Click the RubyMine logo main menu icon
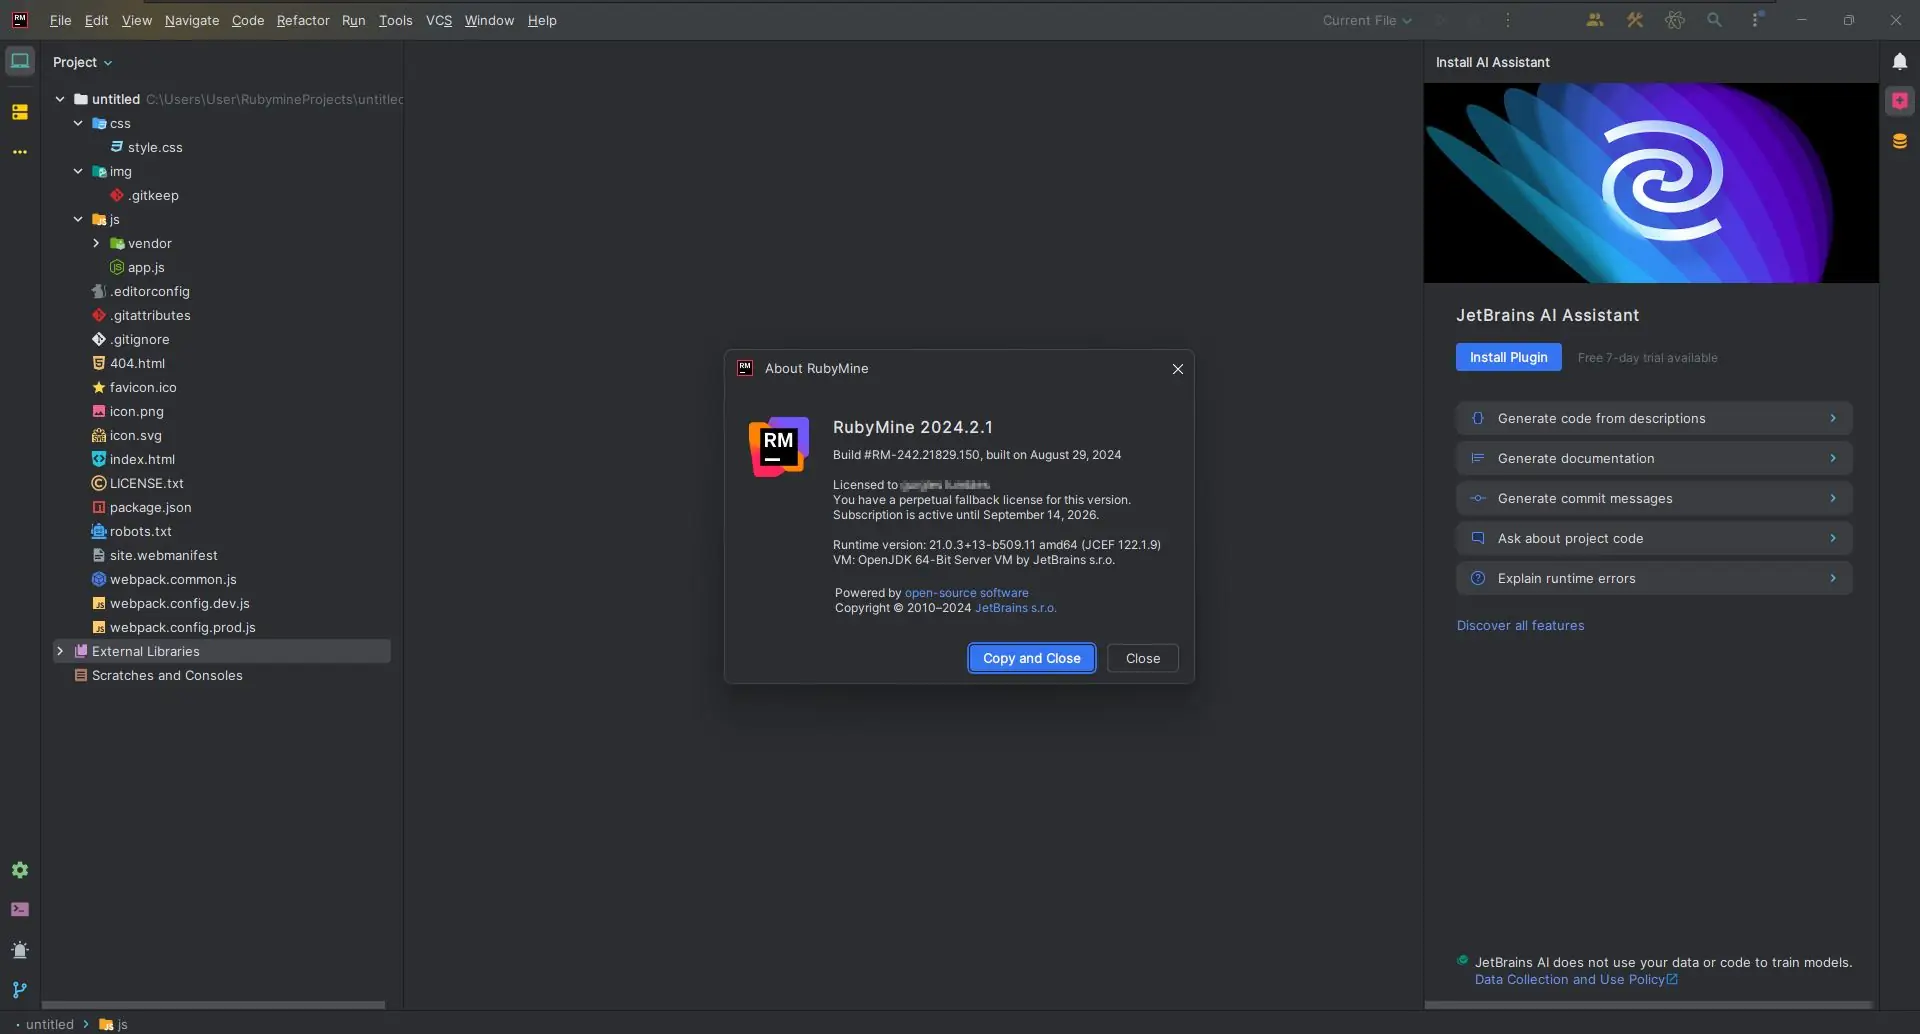Viewport: 1920px width, 1034px height. [20, 20]
